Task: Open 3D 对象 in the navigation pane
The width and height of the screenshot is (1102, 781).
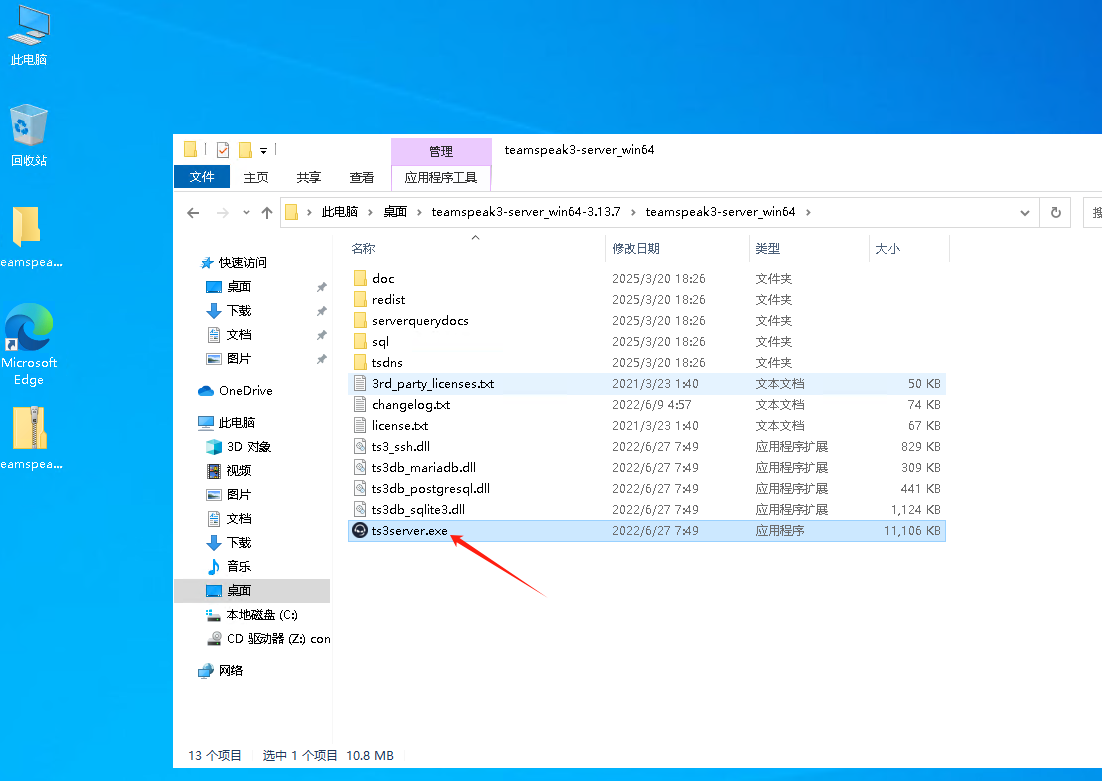Action: coord(249,447)
